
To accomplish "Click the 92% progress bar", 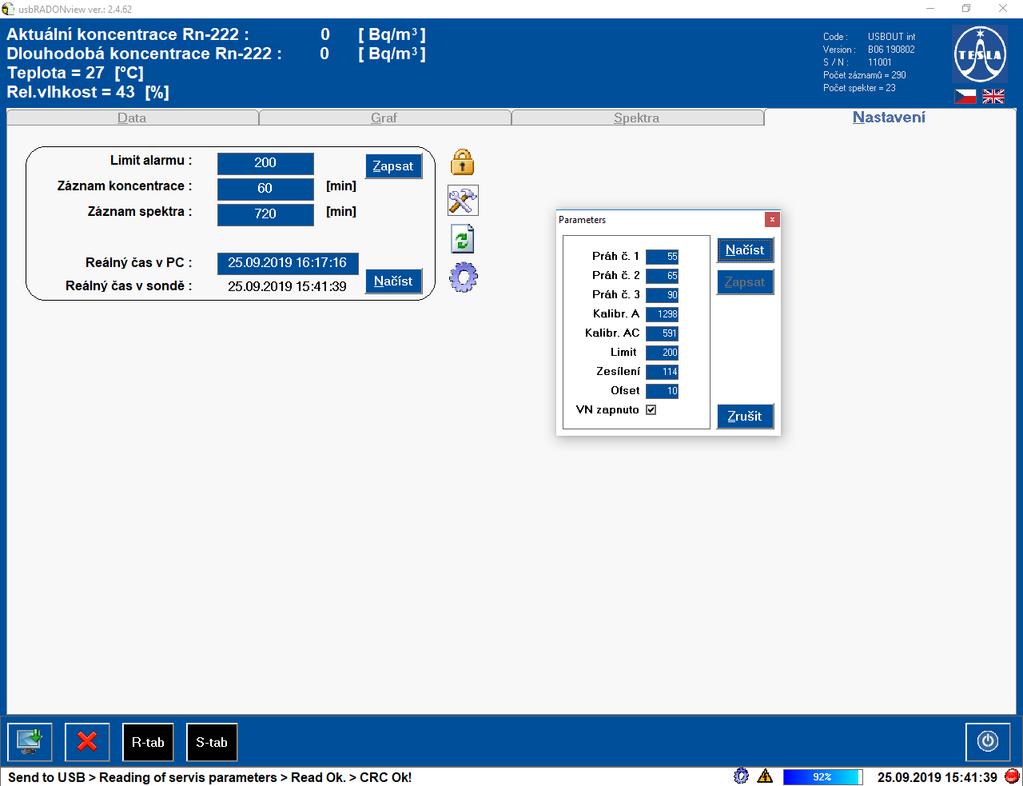I will [x=823, y=777].
